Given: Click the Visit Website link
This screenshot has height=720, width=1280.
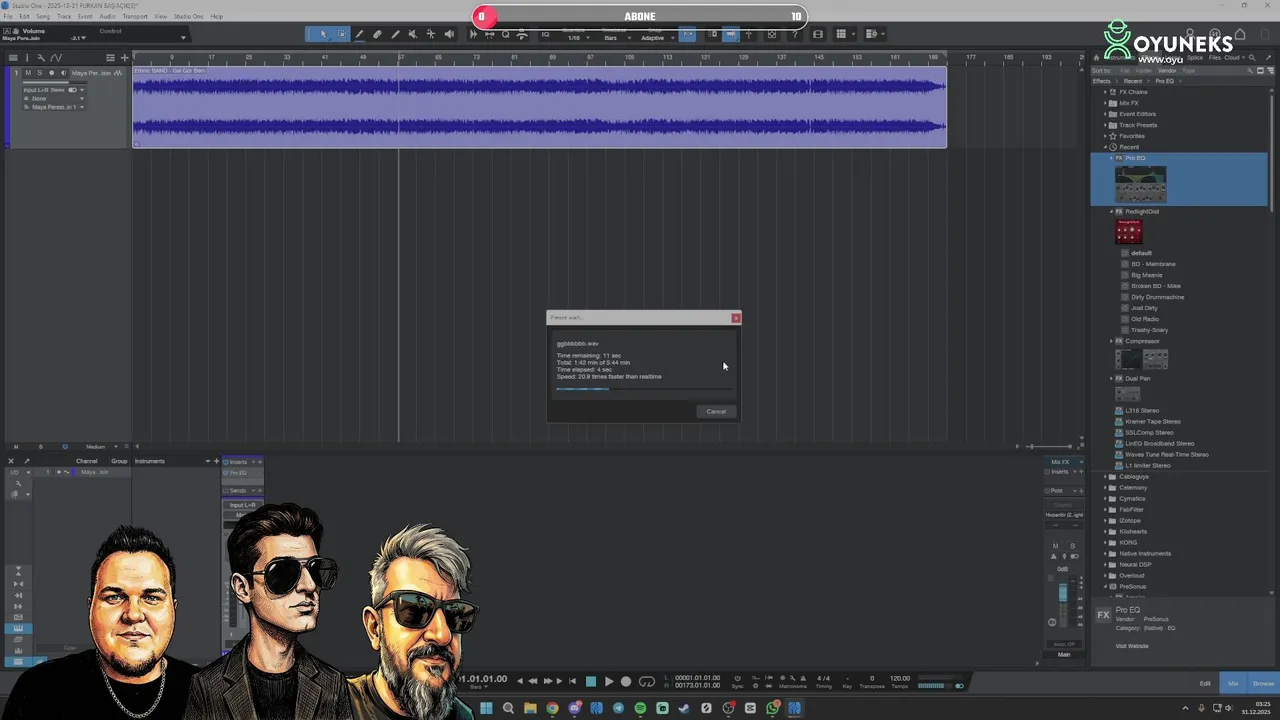Looking at the screenshot, I should coord(1132,646).
